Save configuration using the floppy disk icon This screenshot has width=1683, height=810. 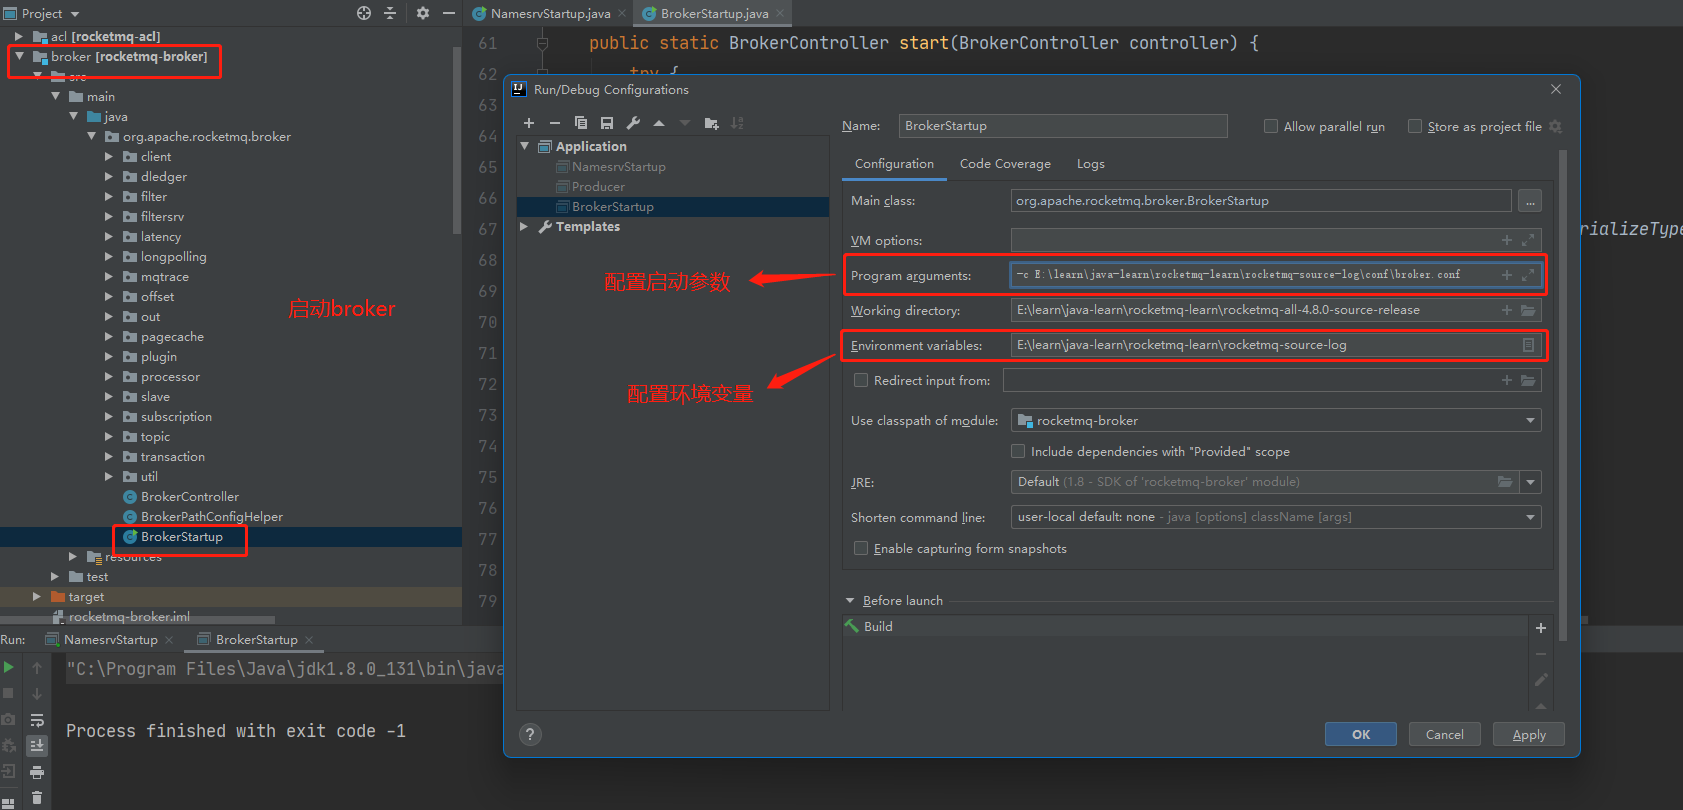(x=607, y=123)
